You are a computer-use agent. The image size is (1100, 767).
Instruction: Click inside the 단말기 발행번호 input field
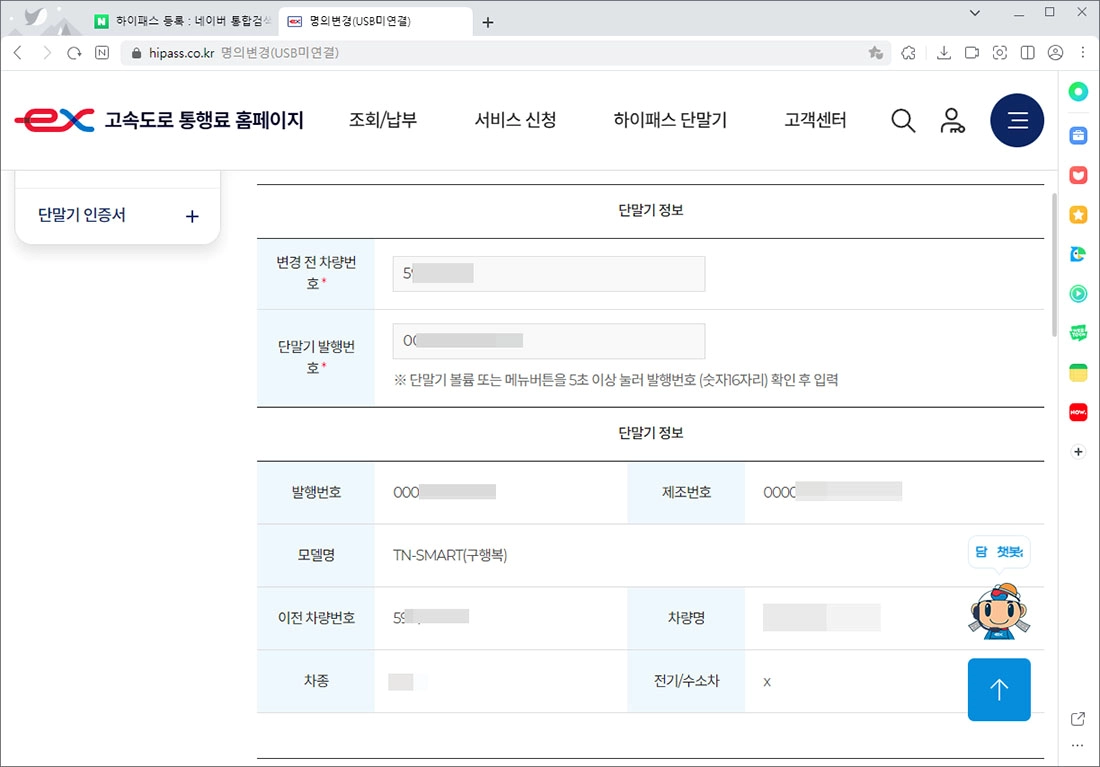point(548,341)
